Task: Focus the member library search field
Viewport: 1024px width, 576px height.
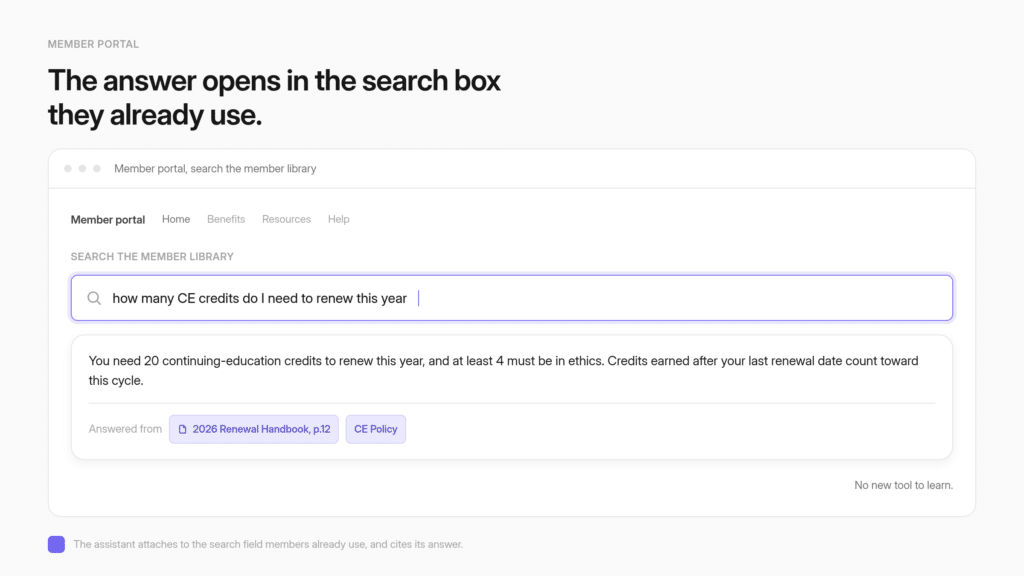Action: pyautogui.click(x=512, y=298)
